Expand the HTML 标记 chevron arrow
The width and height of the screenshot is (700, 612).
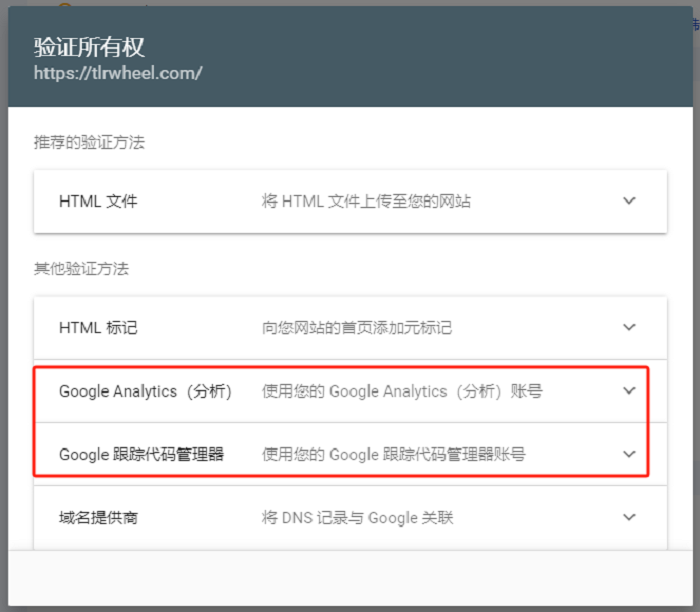629,327
